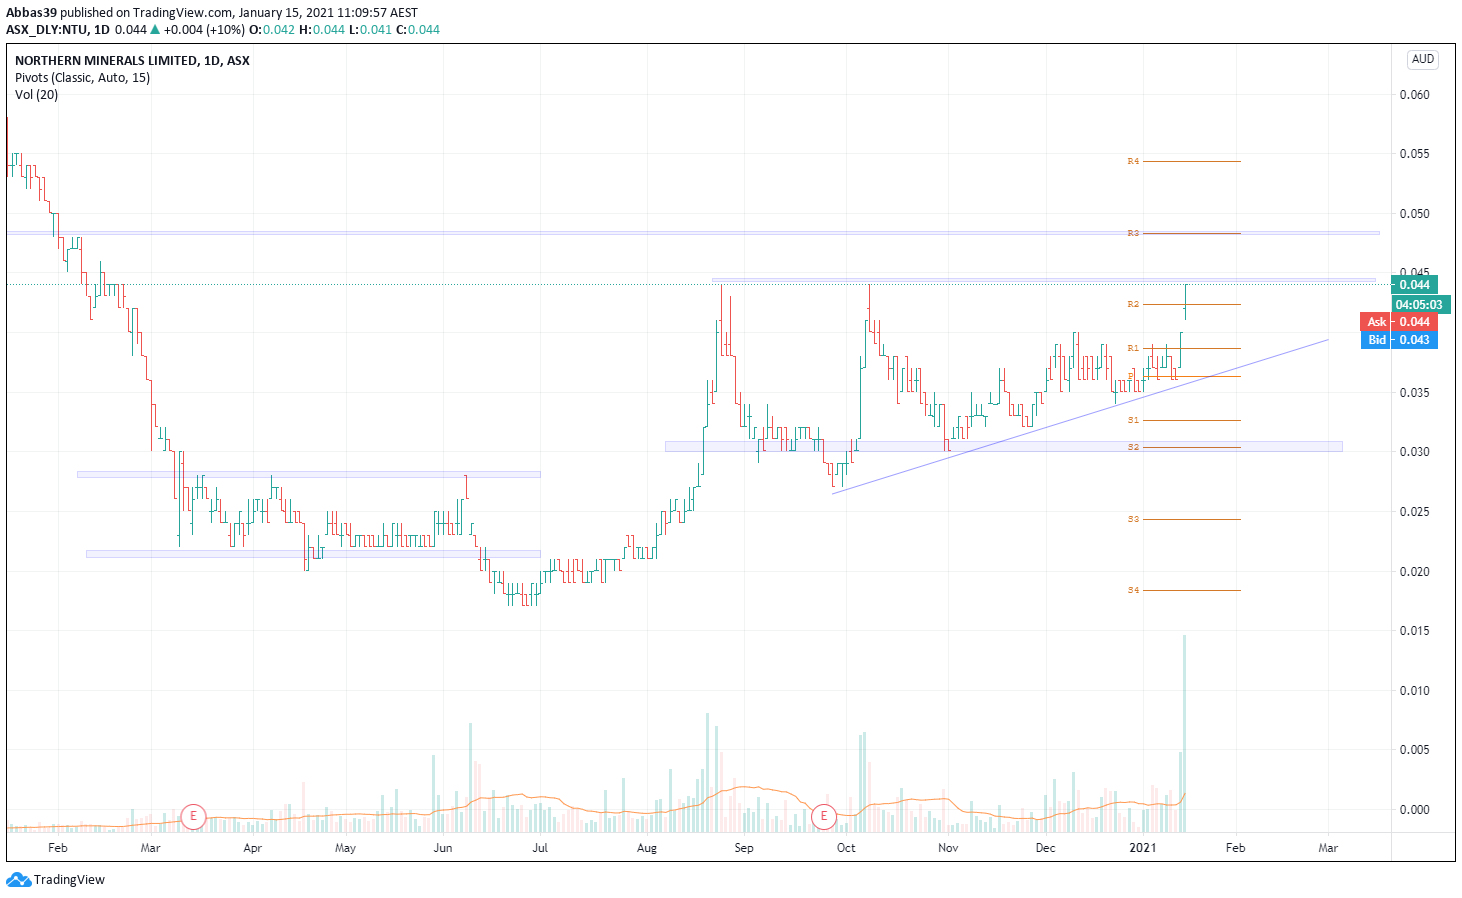Click the 2021 time axis label
This screenshot has width=1462, height=898.
coord(1142,848)
